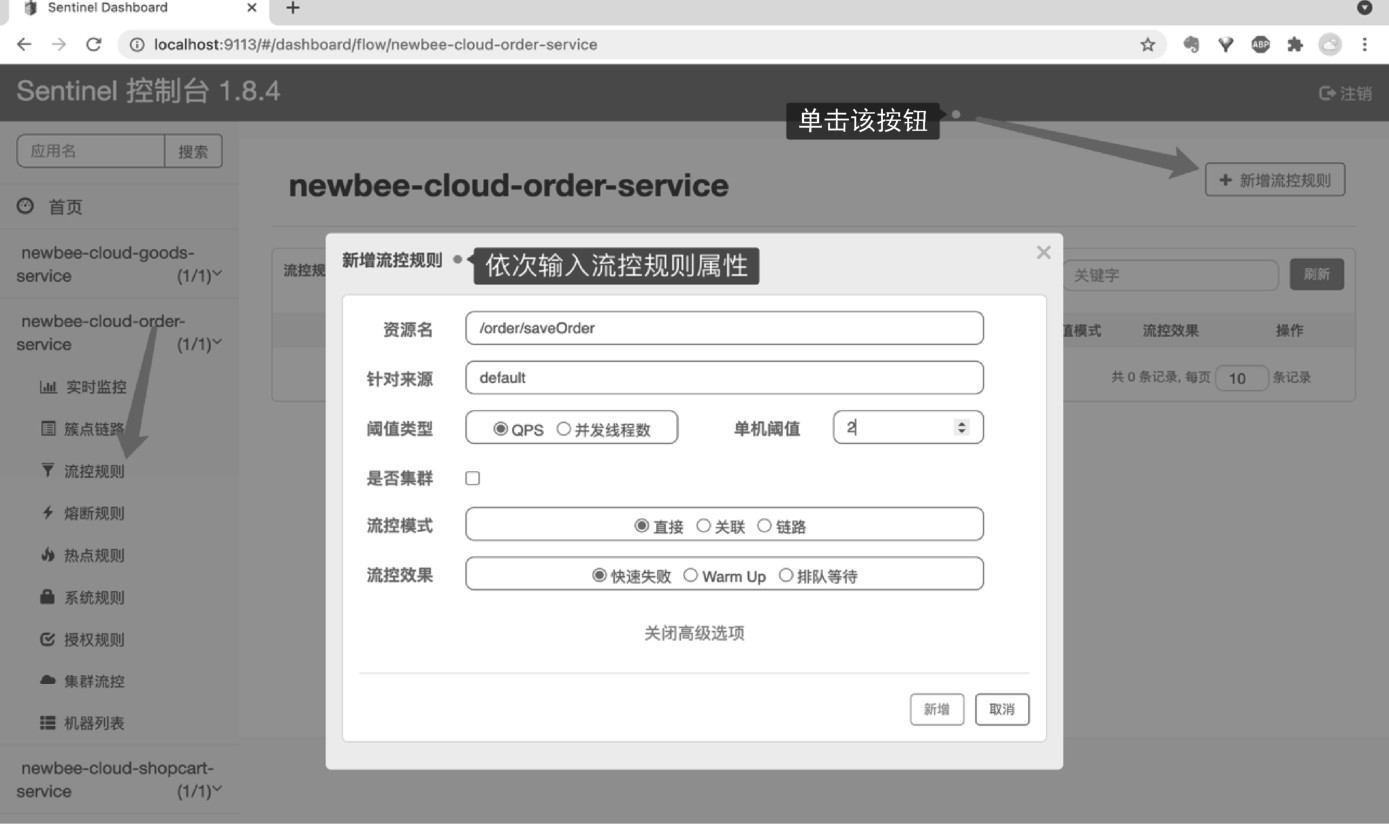Click the records-per-page field showing 10
Image resolution: width=1389 pixels, height=824 pixels.
pos(1241,378)
